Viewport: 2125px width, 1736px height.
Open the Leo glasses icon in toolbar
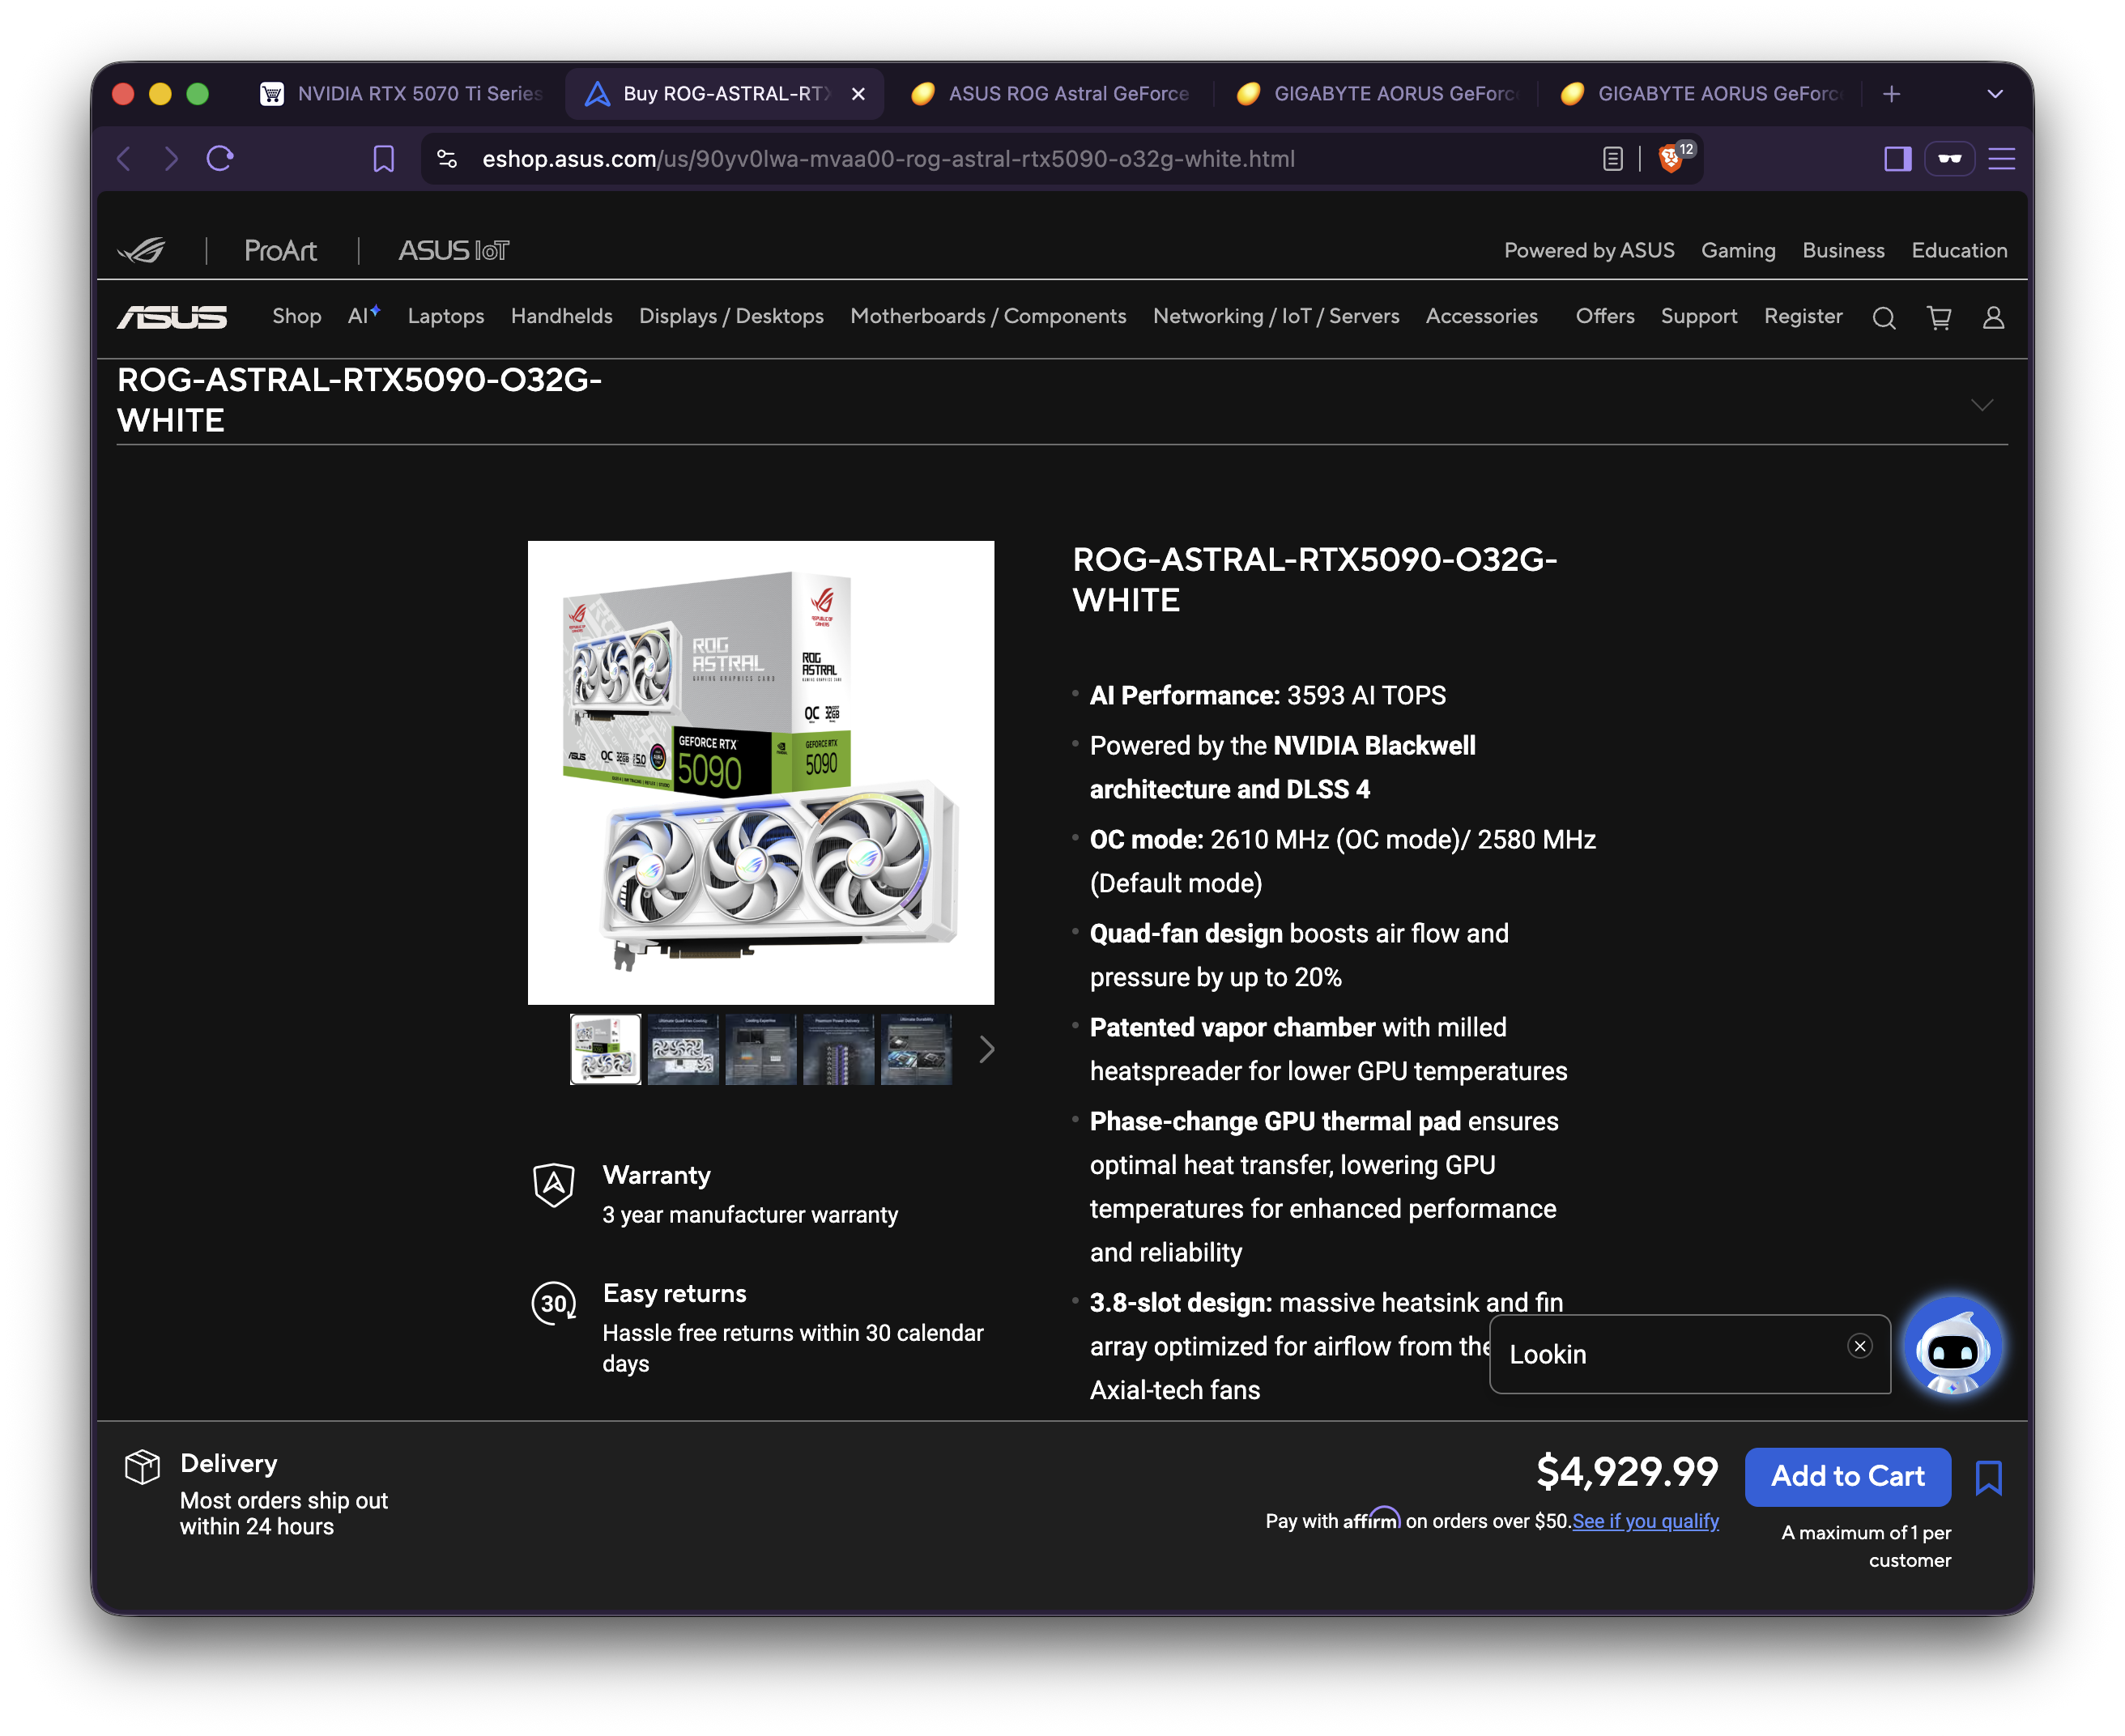1949,159
